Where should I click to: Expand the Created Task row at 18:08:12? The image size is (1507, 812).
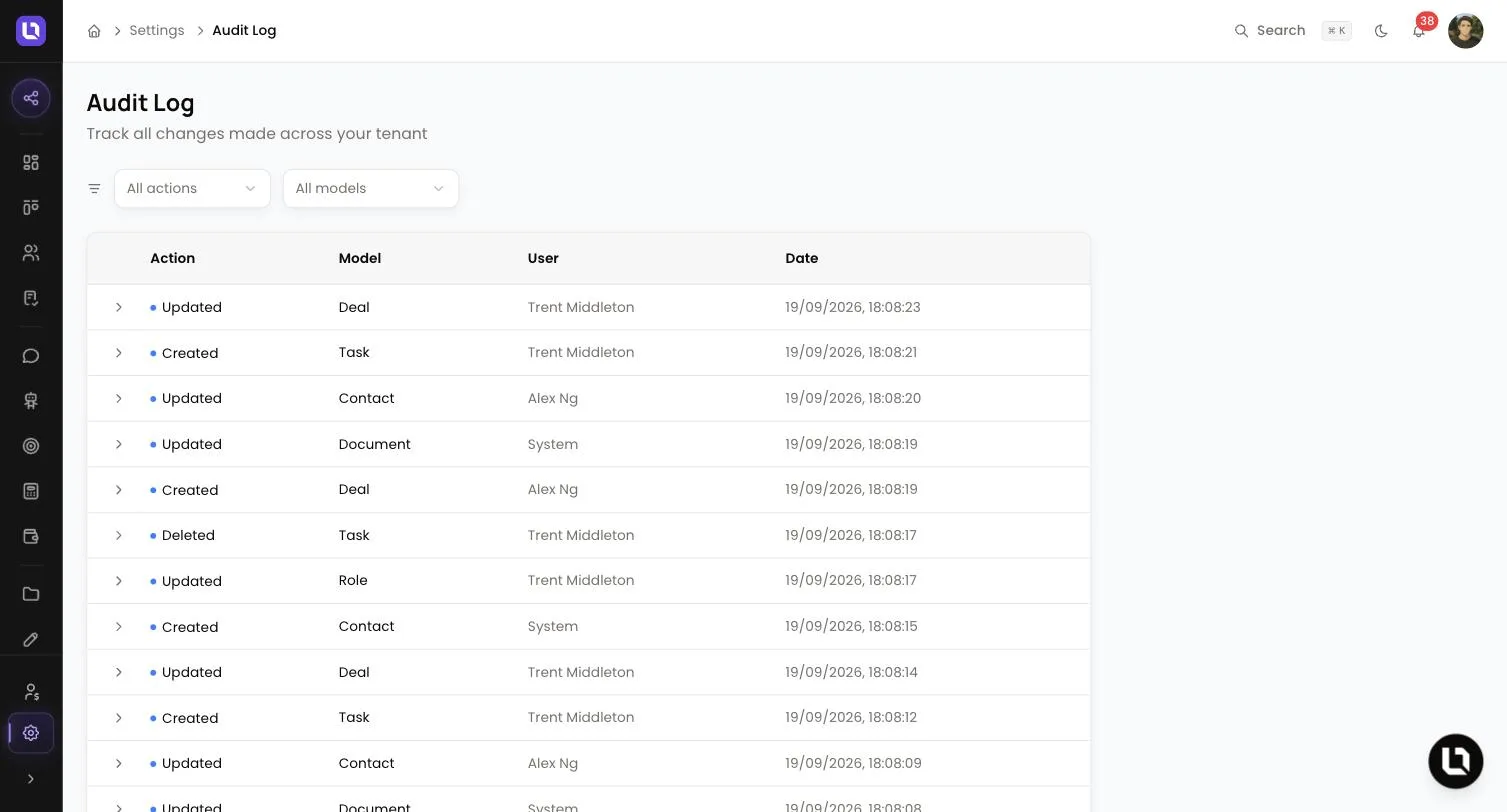[118, 718]
